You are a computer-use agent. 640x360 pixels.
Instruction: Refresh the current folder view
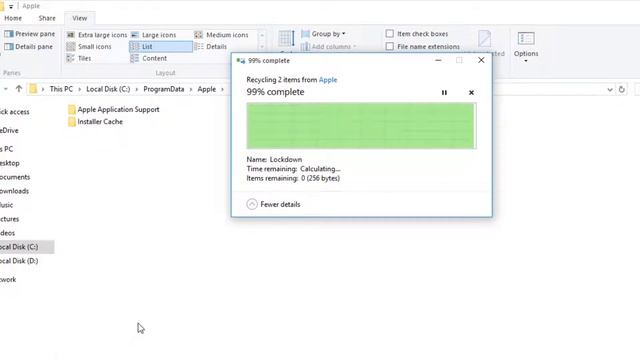(621, 89)
